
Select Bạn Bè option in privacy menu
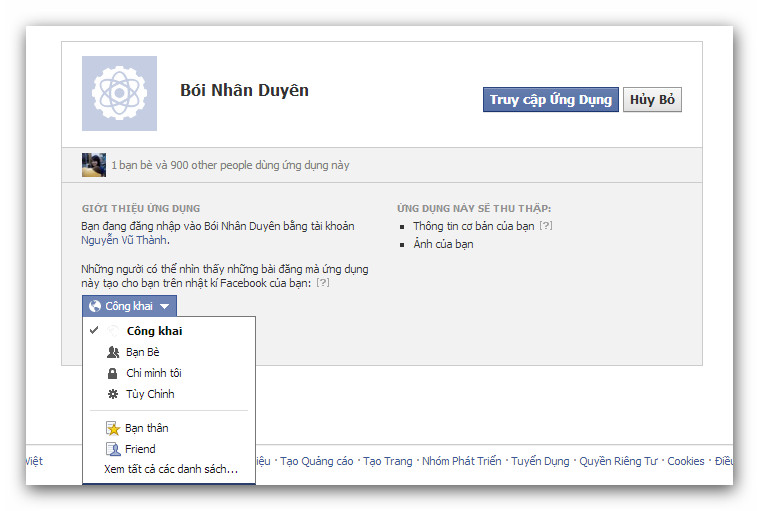169,352
